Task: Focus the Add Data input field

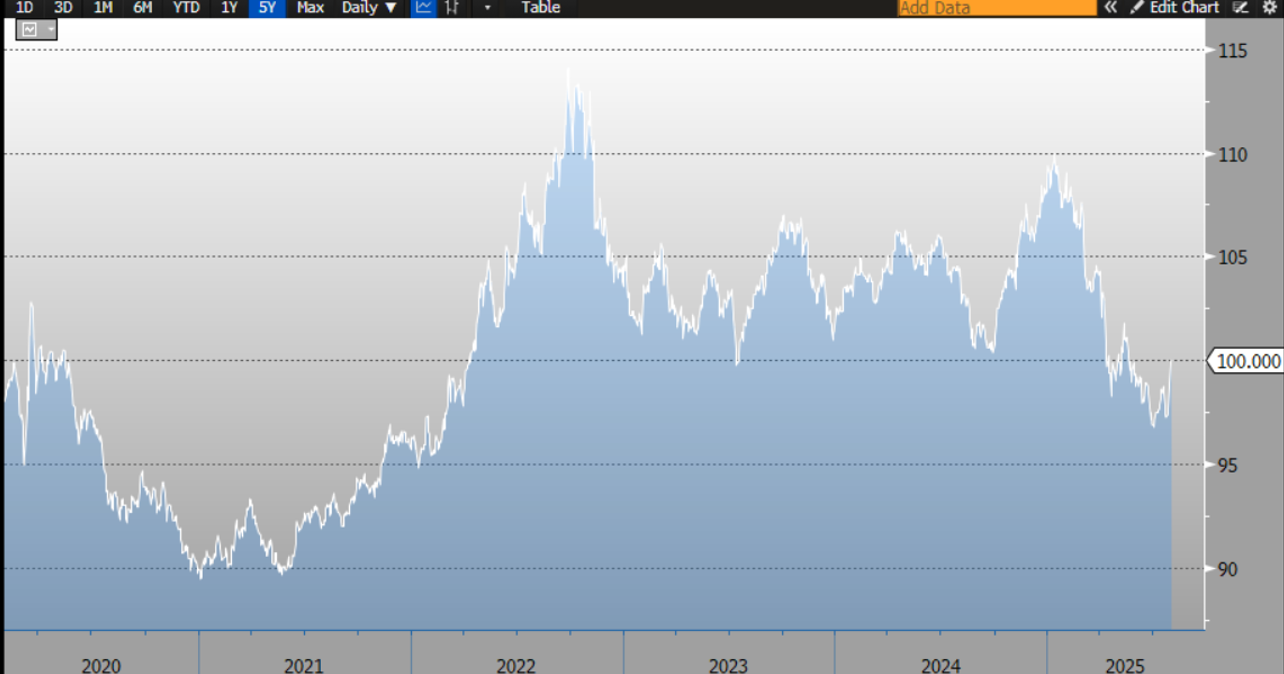Action: click(996, 7)
